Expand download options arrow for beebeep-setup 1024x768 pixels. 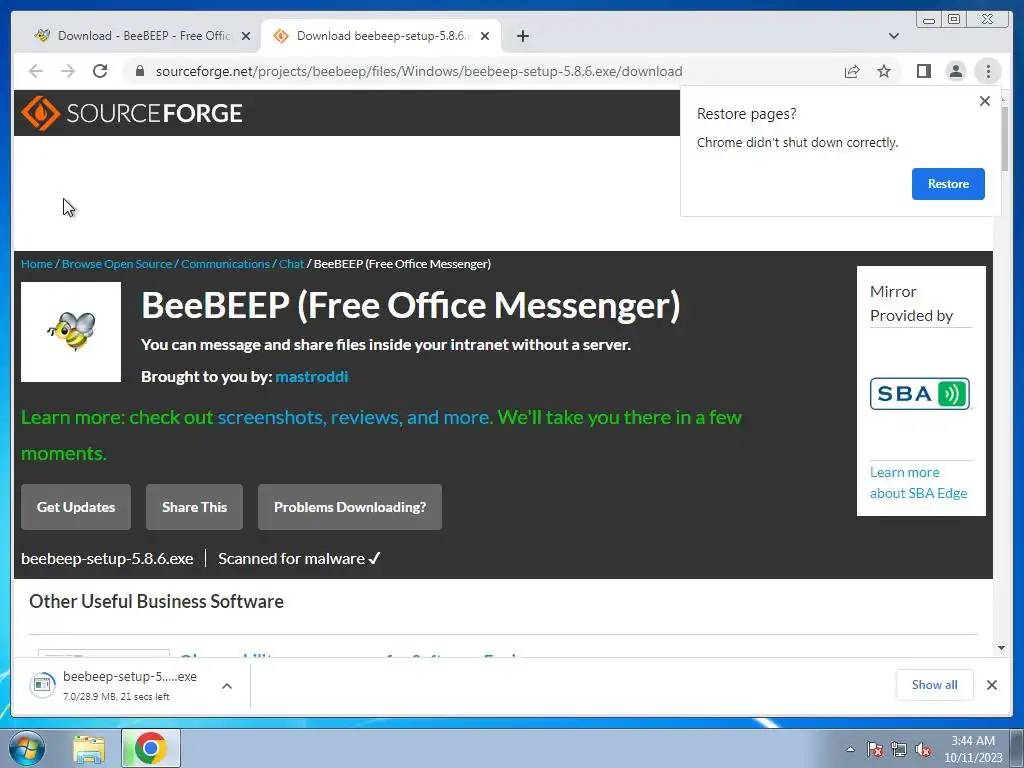click(x=227, y=686)
